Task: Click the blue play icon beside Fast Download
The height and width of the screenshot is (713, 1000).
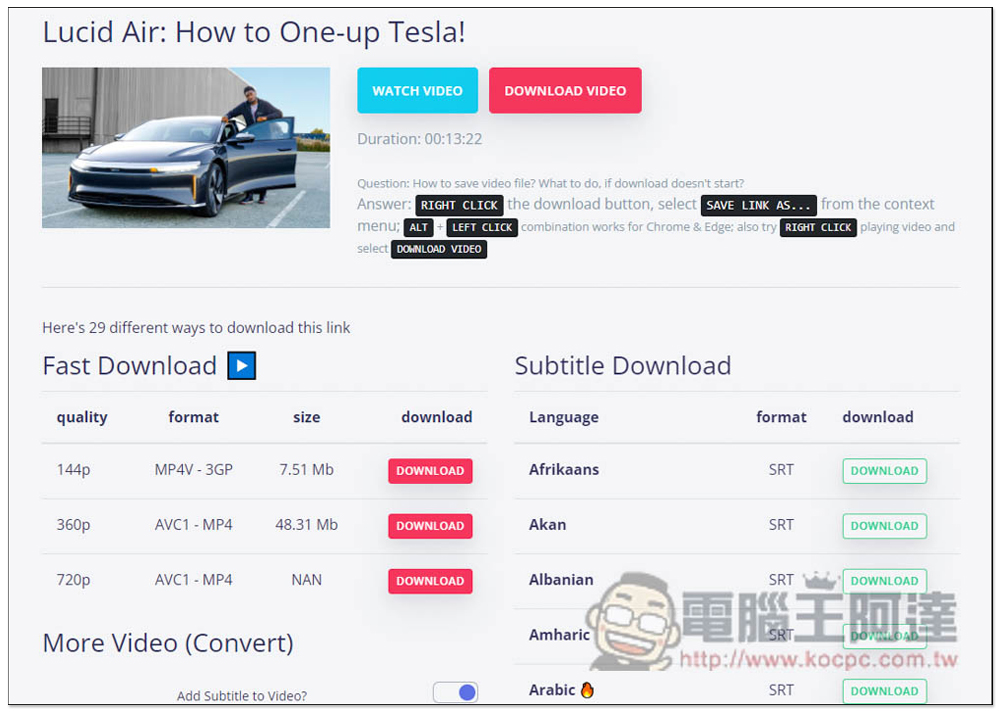Action: 241,366
